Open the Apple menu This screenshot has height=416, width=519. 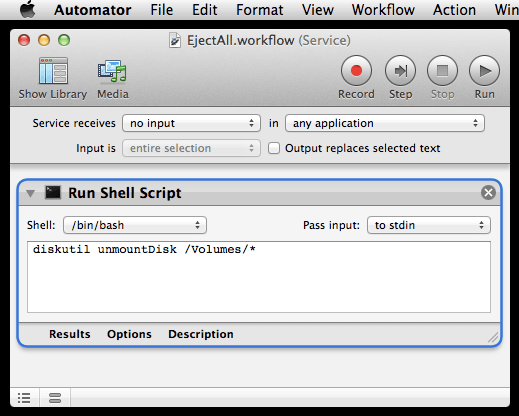[x=28, y=9]
